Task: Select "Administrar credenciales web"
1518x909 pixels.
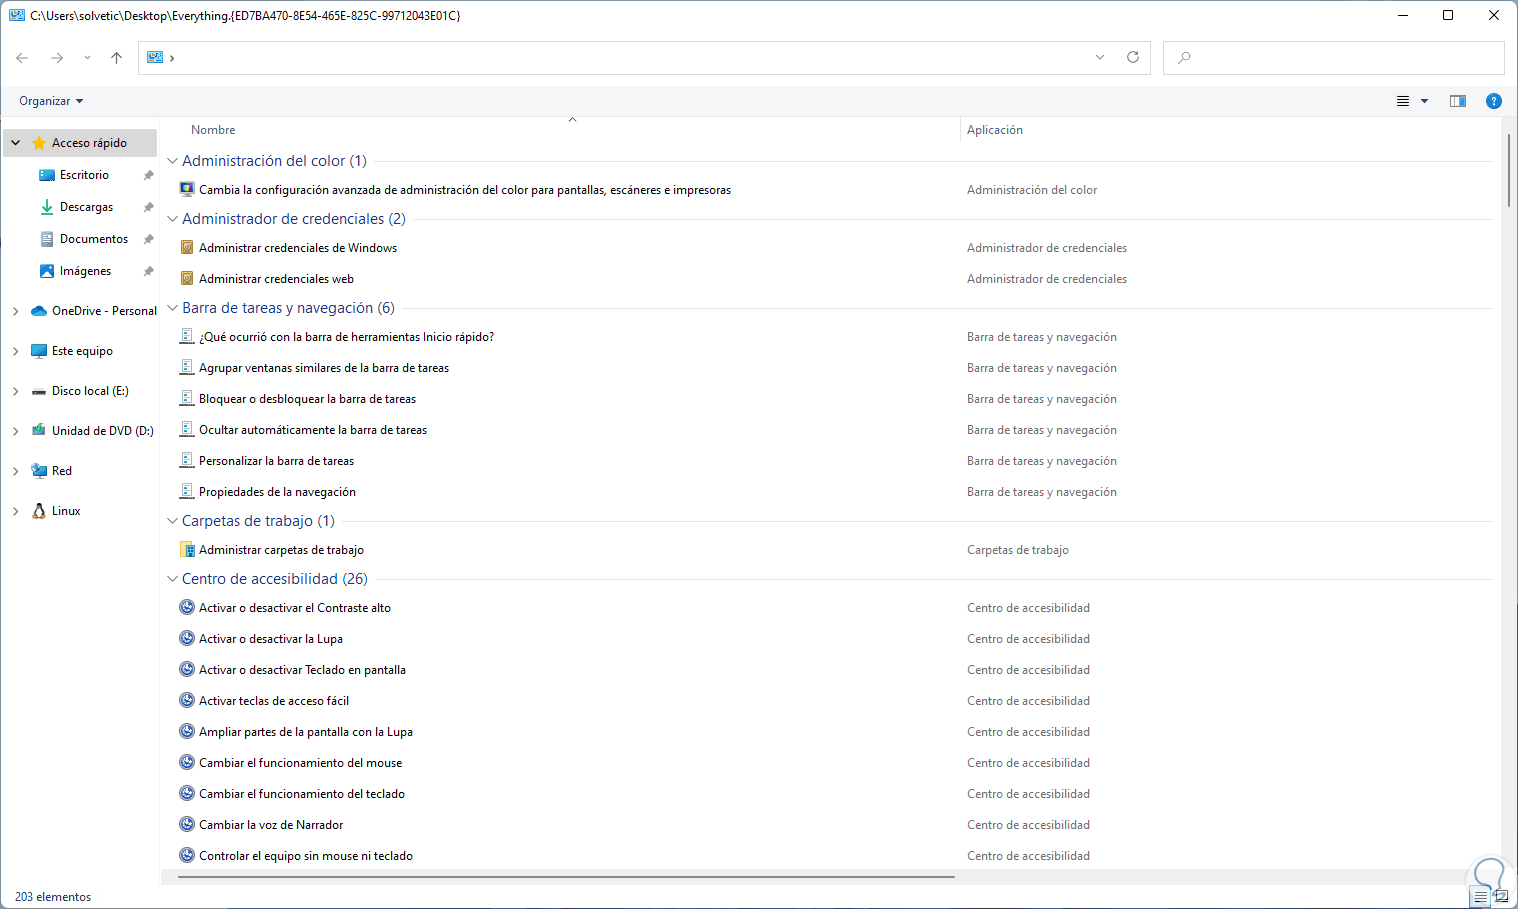Action: point(276,279)
